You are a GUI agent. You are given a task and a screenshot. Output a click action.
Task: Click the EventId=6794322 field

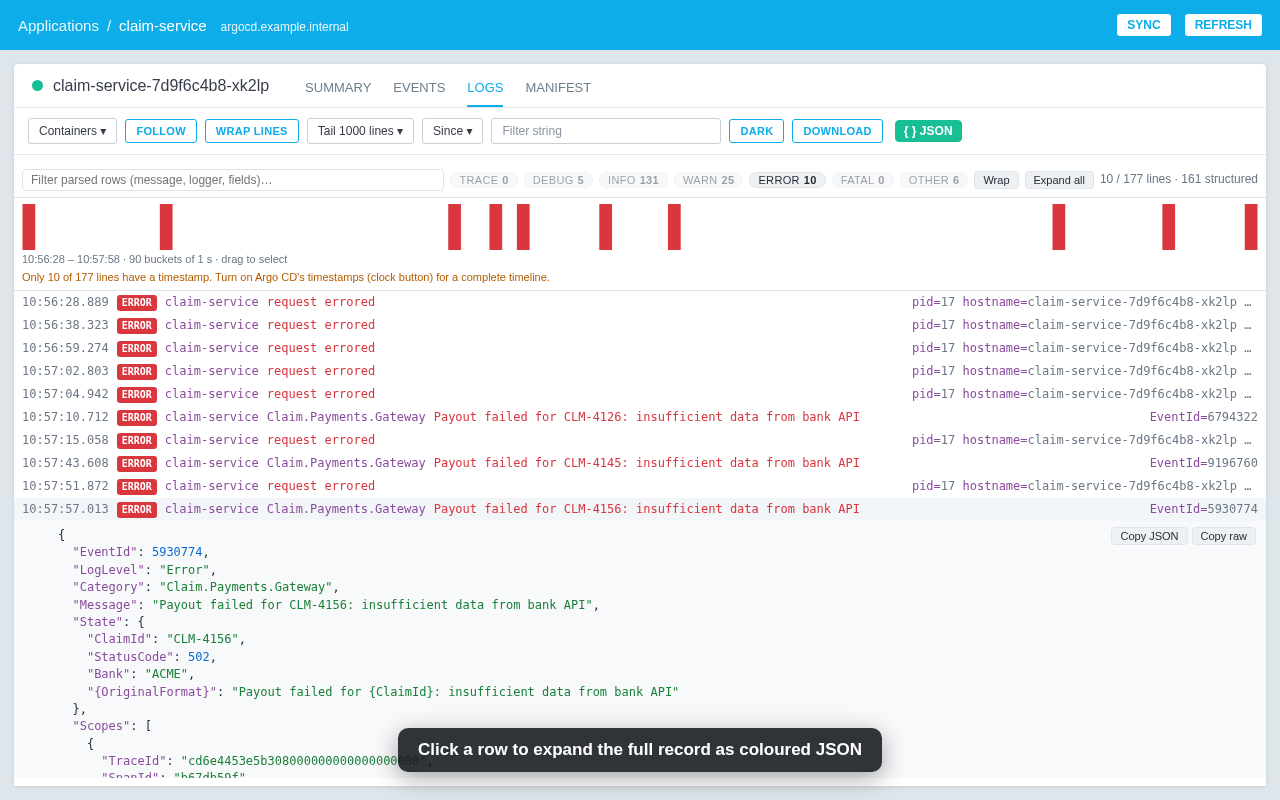pyautogui.click(x=1204, y=417)
